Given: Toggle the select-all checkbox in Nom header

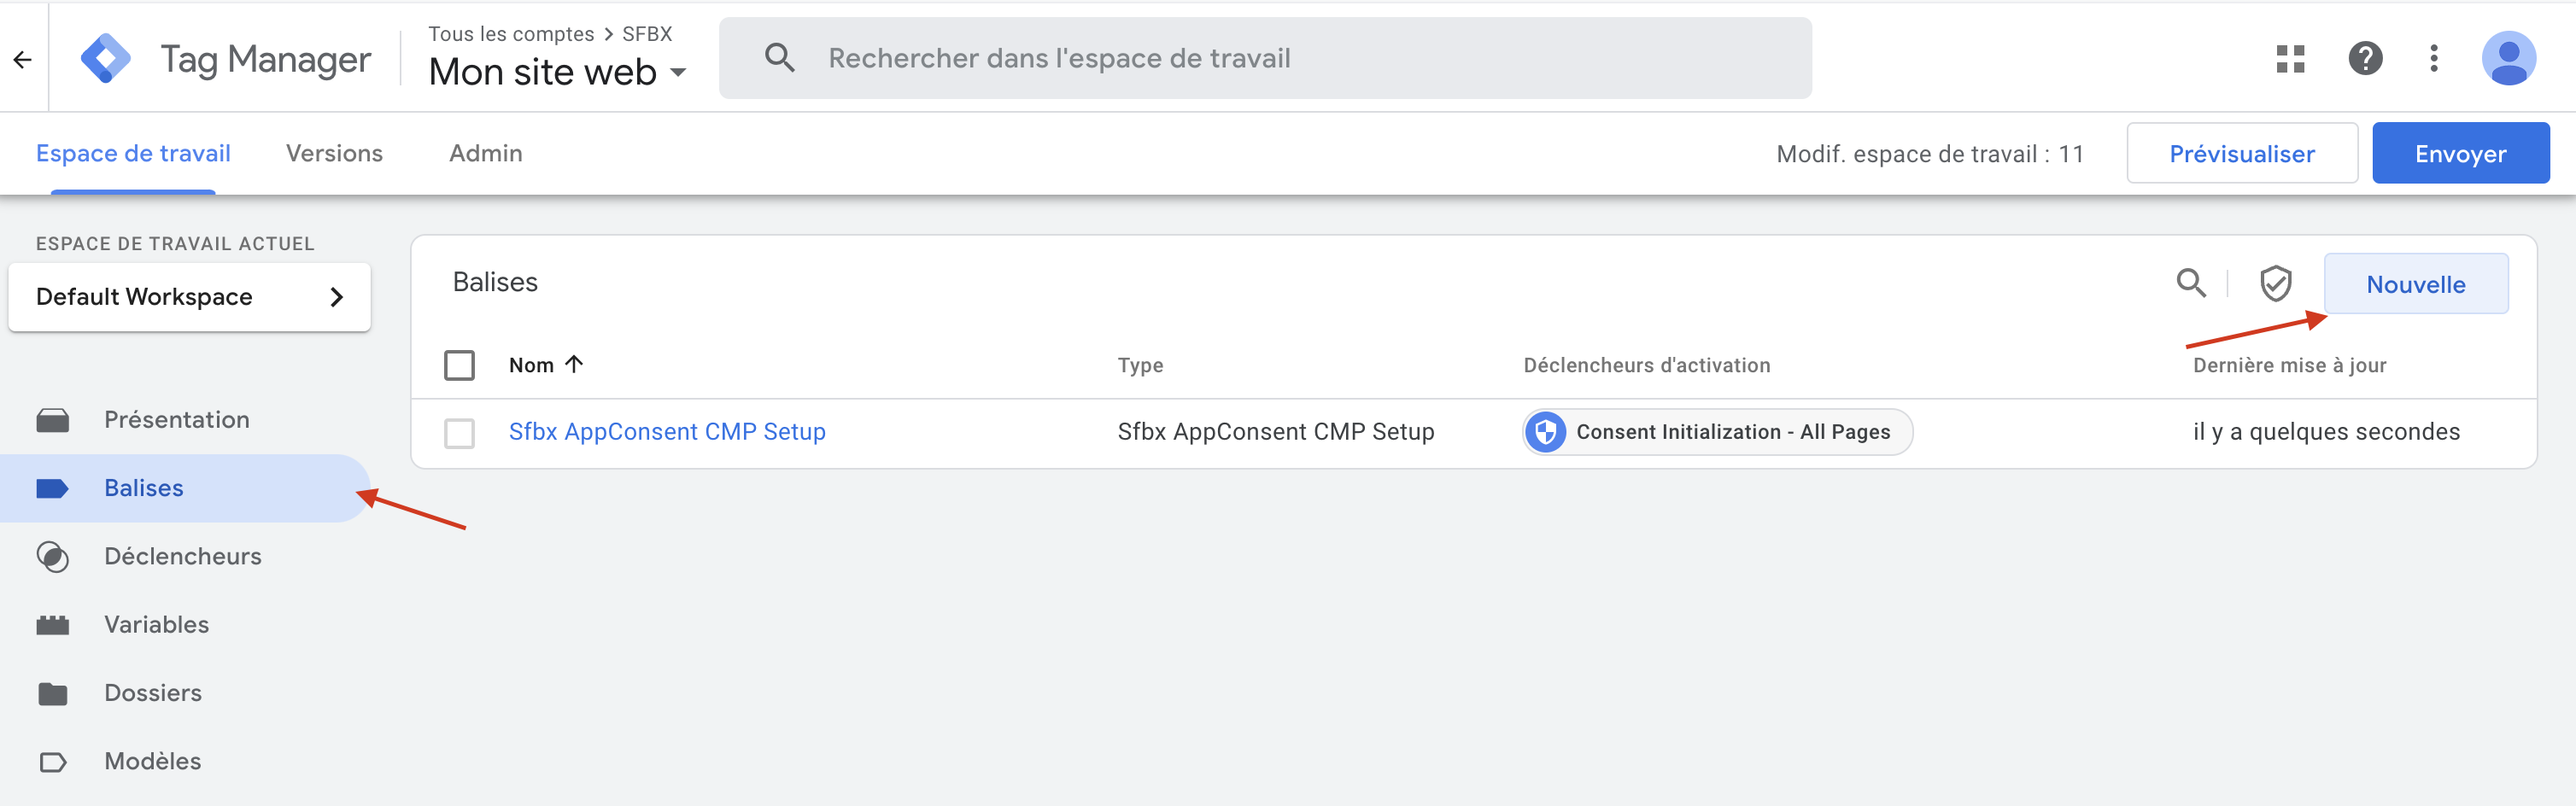Looking at the screenshot, I should [x=459, y=365].
